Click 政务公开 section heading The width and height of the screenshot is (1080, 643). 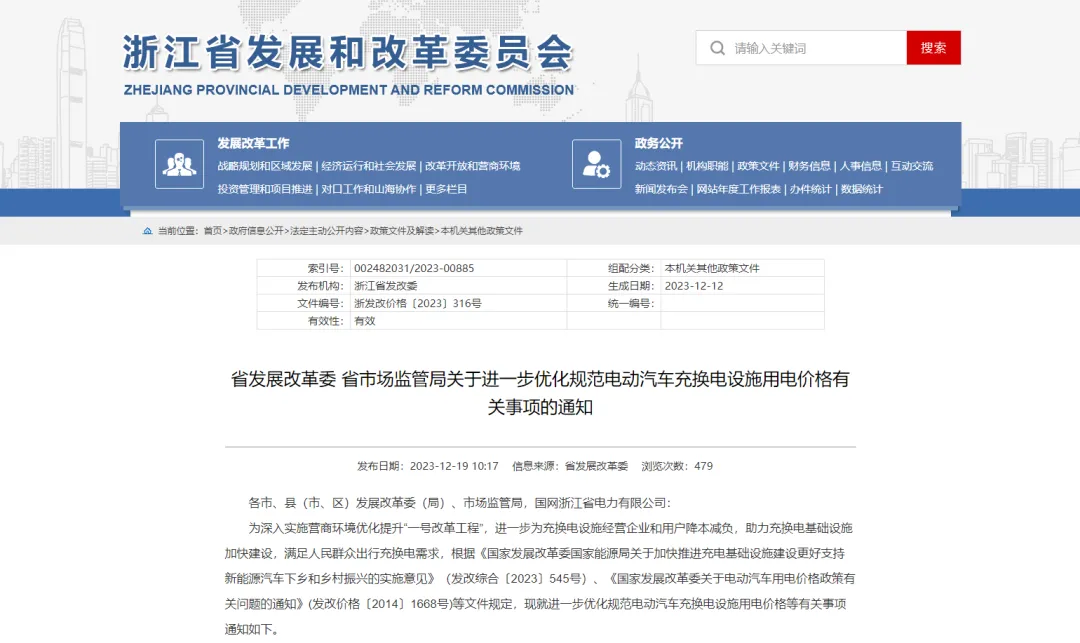pos(658,143)
